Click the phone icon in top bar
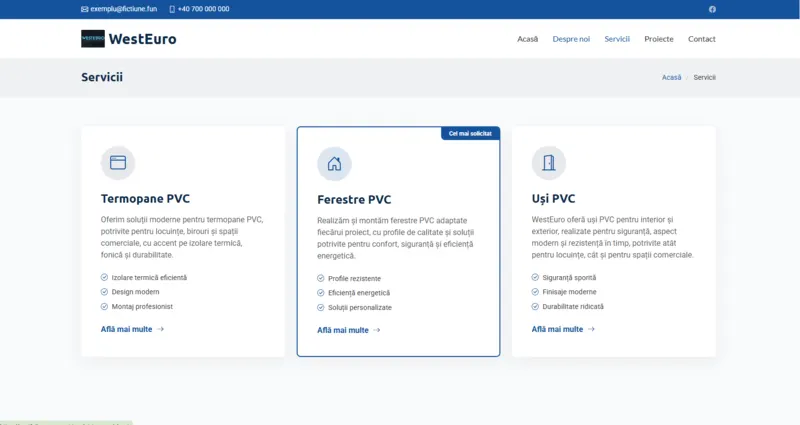The image size is (800, 425). pos(172,9)
